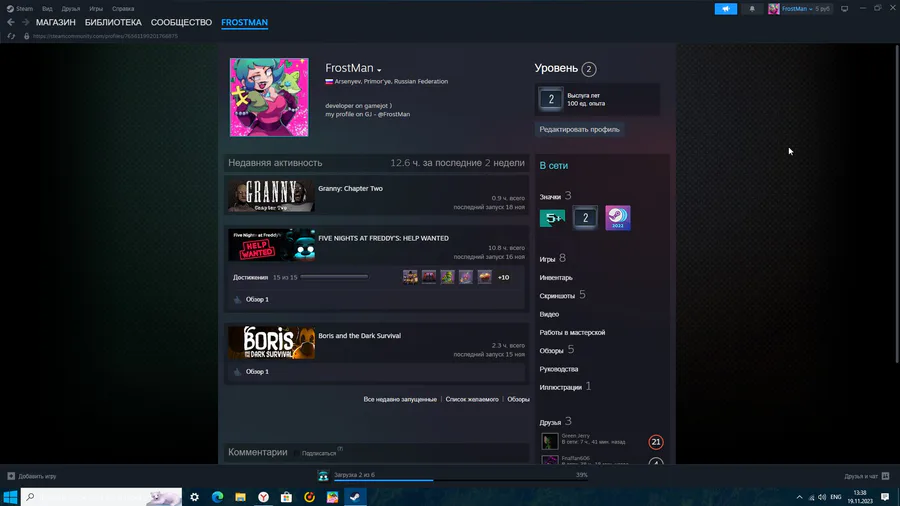Switch to БИБЛИОТЕКА tab

click(x=113, y=22)
